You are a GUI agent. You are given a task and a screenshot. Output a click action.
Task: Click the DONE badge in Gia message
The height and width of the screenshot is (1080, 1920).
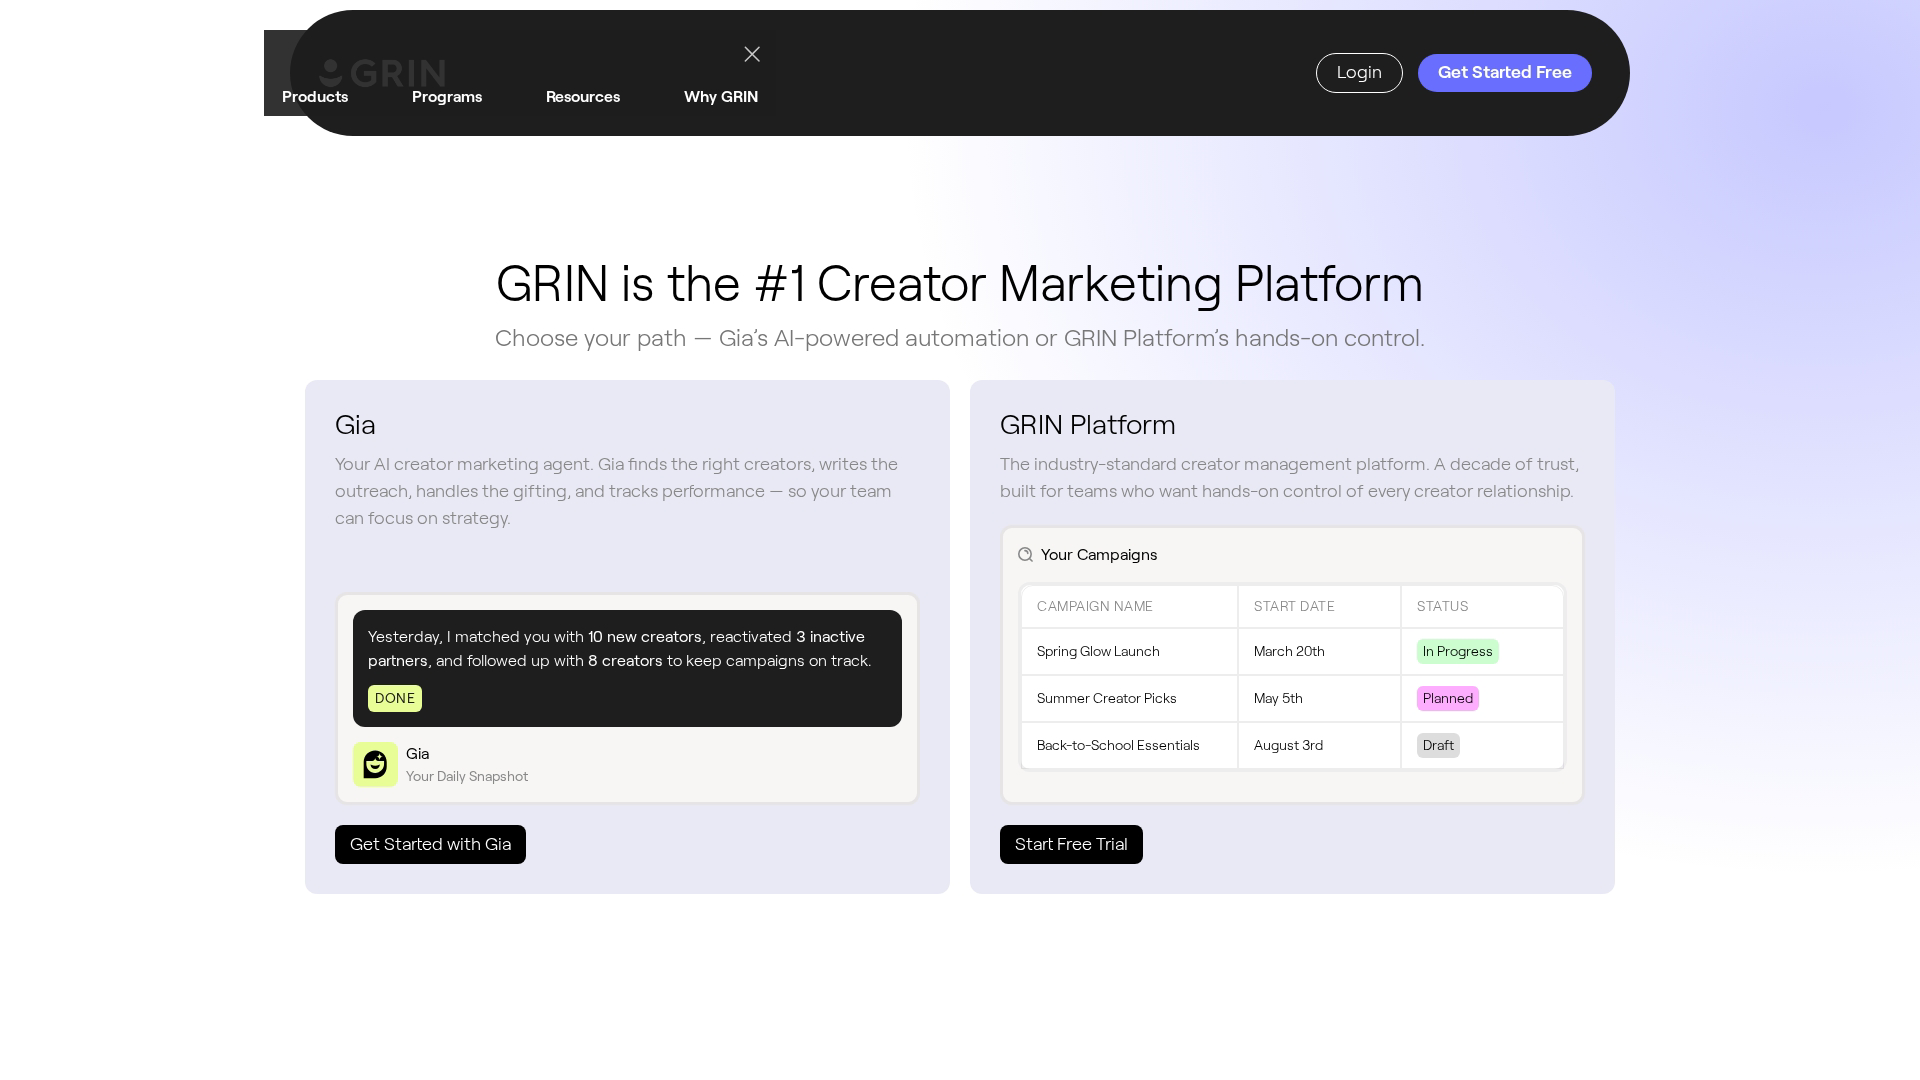point(395,699)
